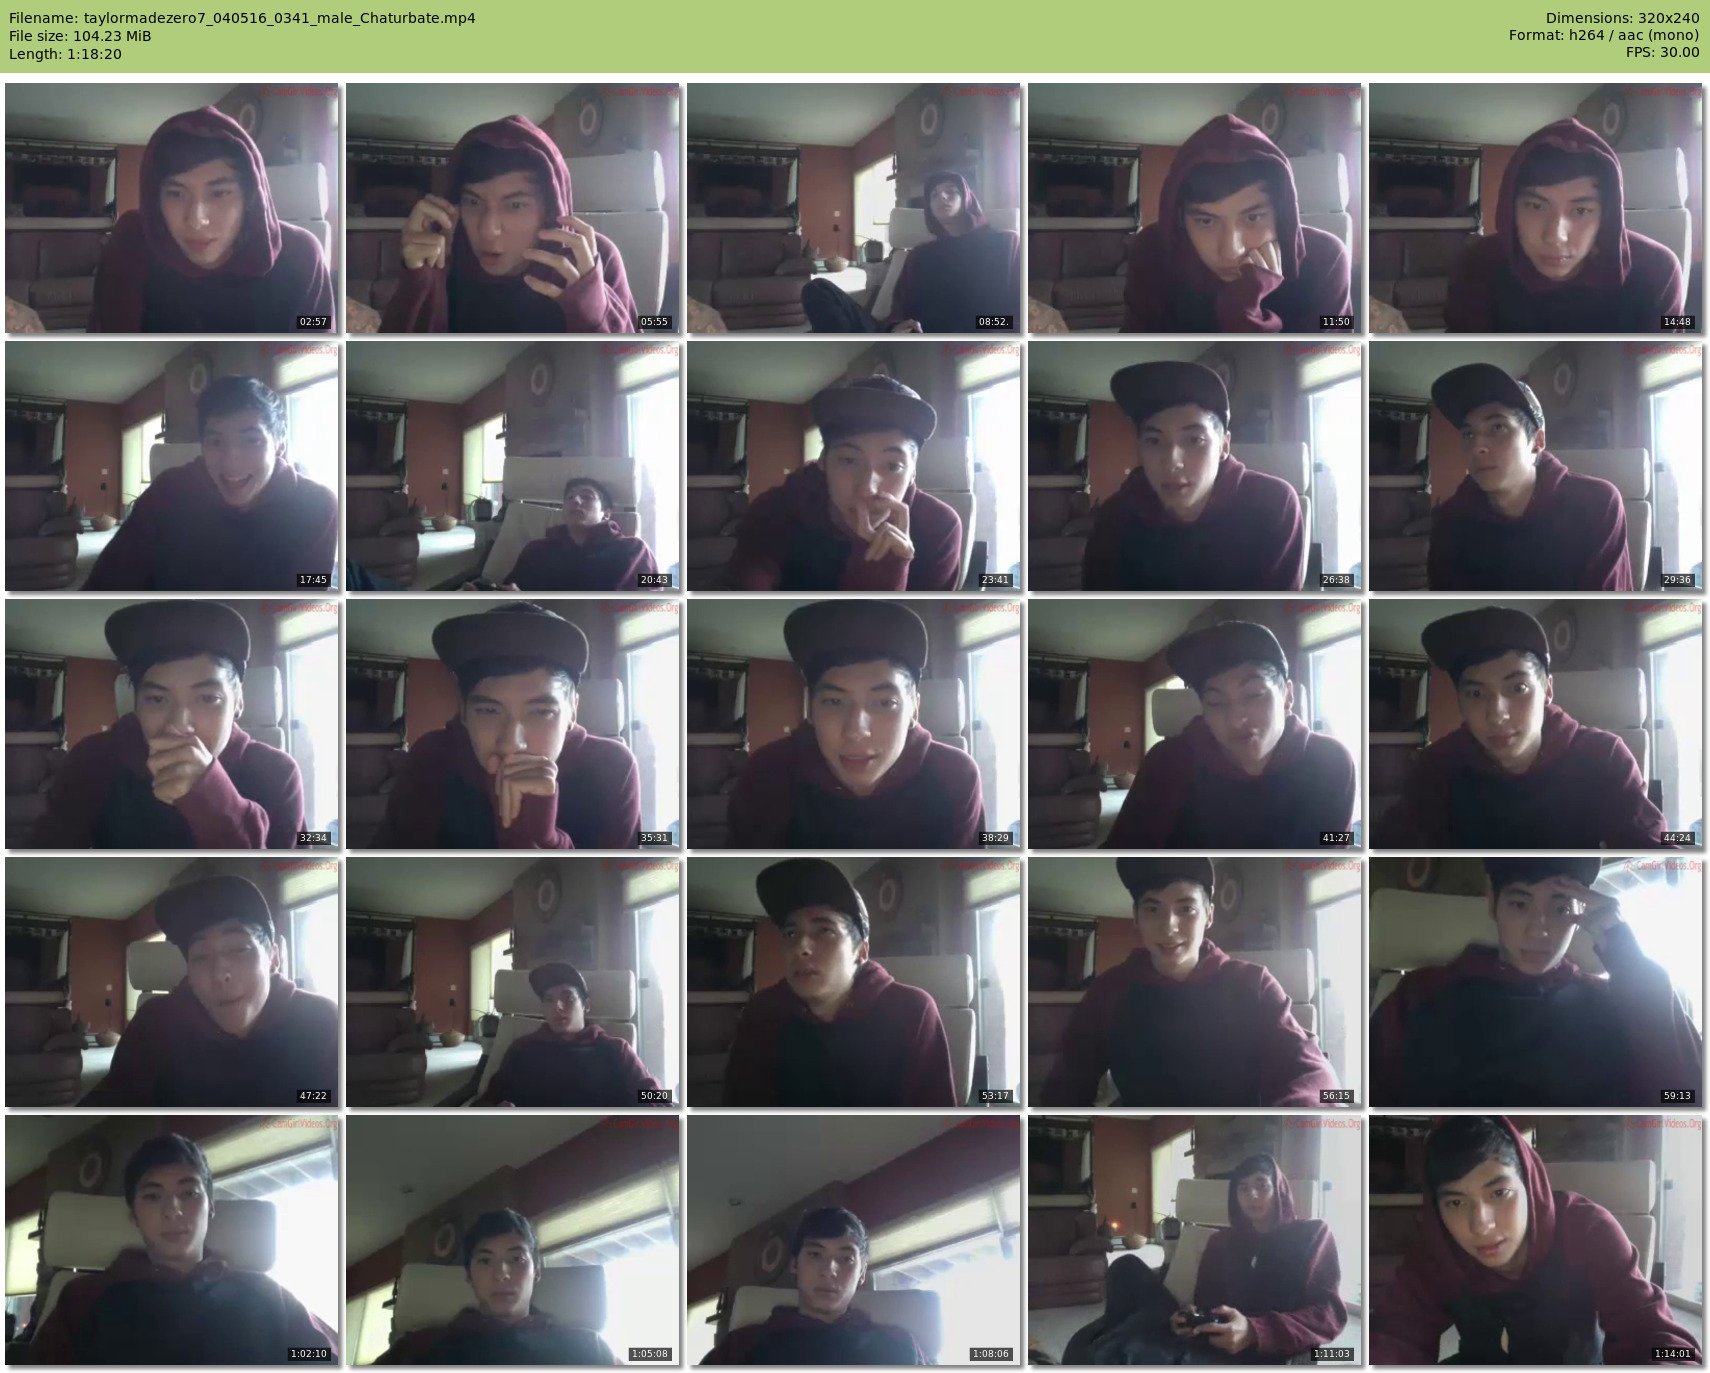Open the frame at 05:55
The height and width of the screenshot is (1373, 1710).
[x=513, y=208]
